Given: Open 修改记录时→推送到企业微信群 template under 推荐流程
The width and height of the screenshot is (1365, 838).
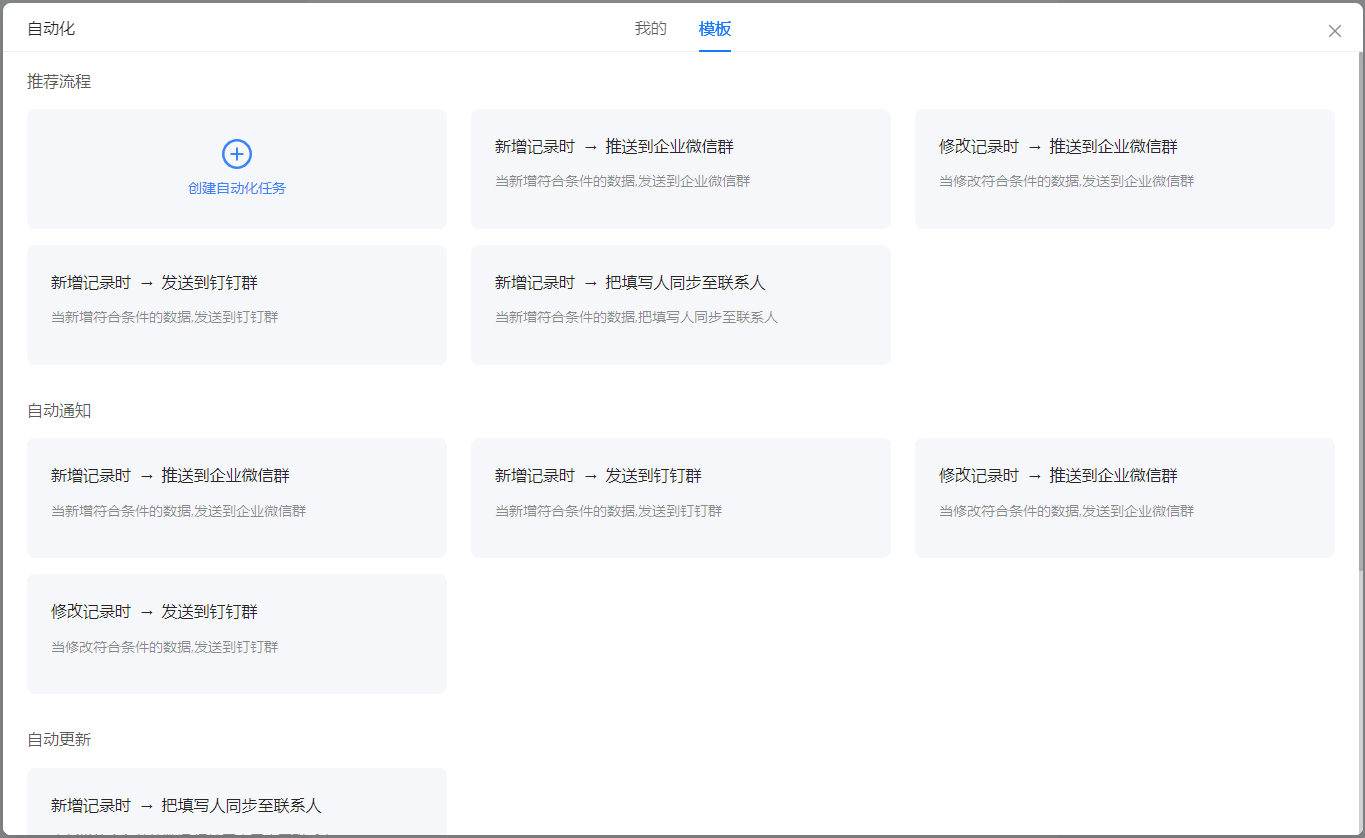Looking at the screenshot, I should point(1125,169).
